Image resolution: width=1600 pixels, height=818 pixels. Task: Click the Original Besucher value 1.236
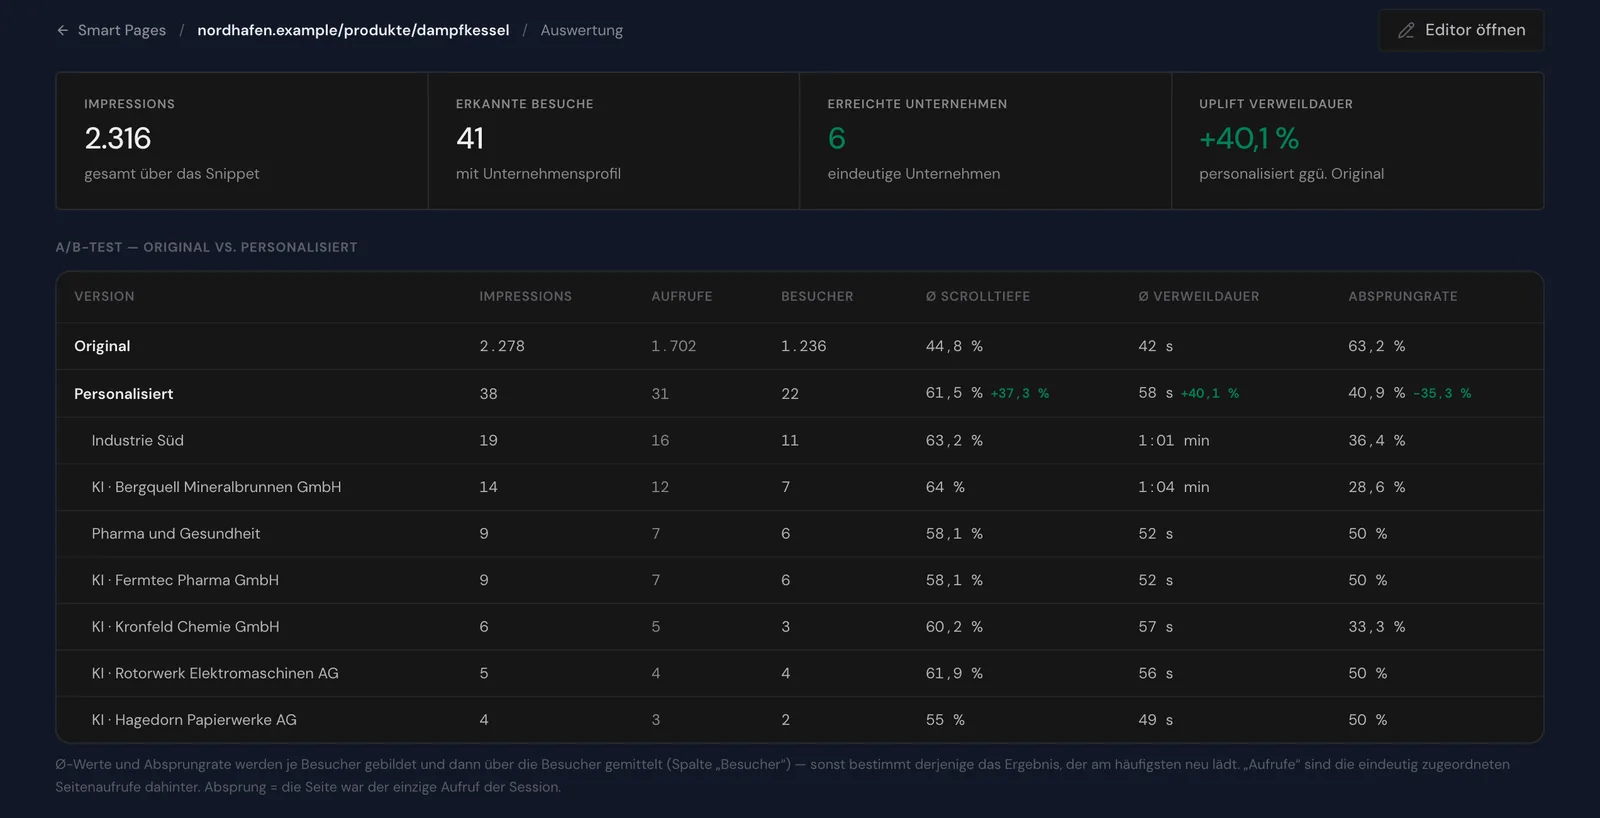804,346
